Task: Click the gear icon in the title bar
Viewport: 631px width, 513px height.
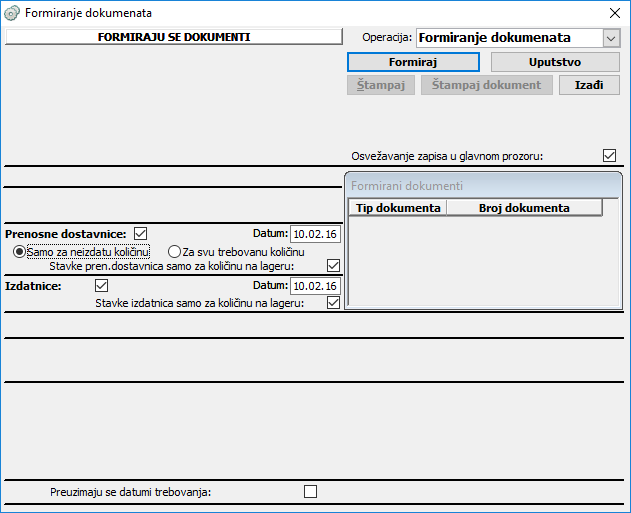Action: (12, 13)
